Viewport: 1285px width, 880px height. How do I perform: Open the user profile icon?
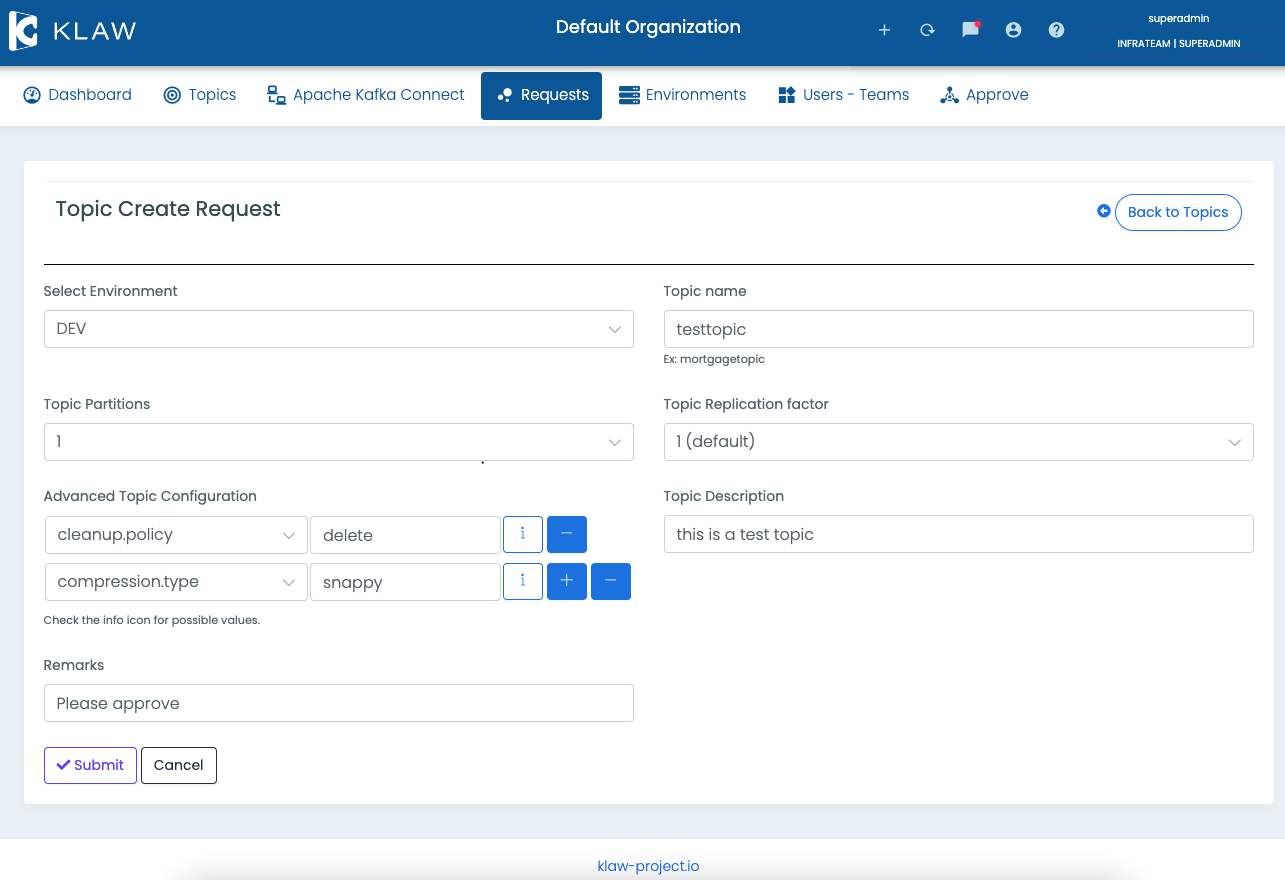click(1013, 30)
